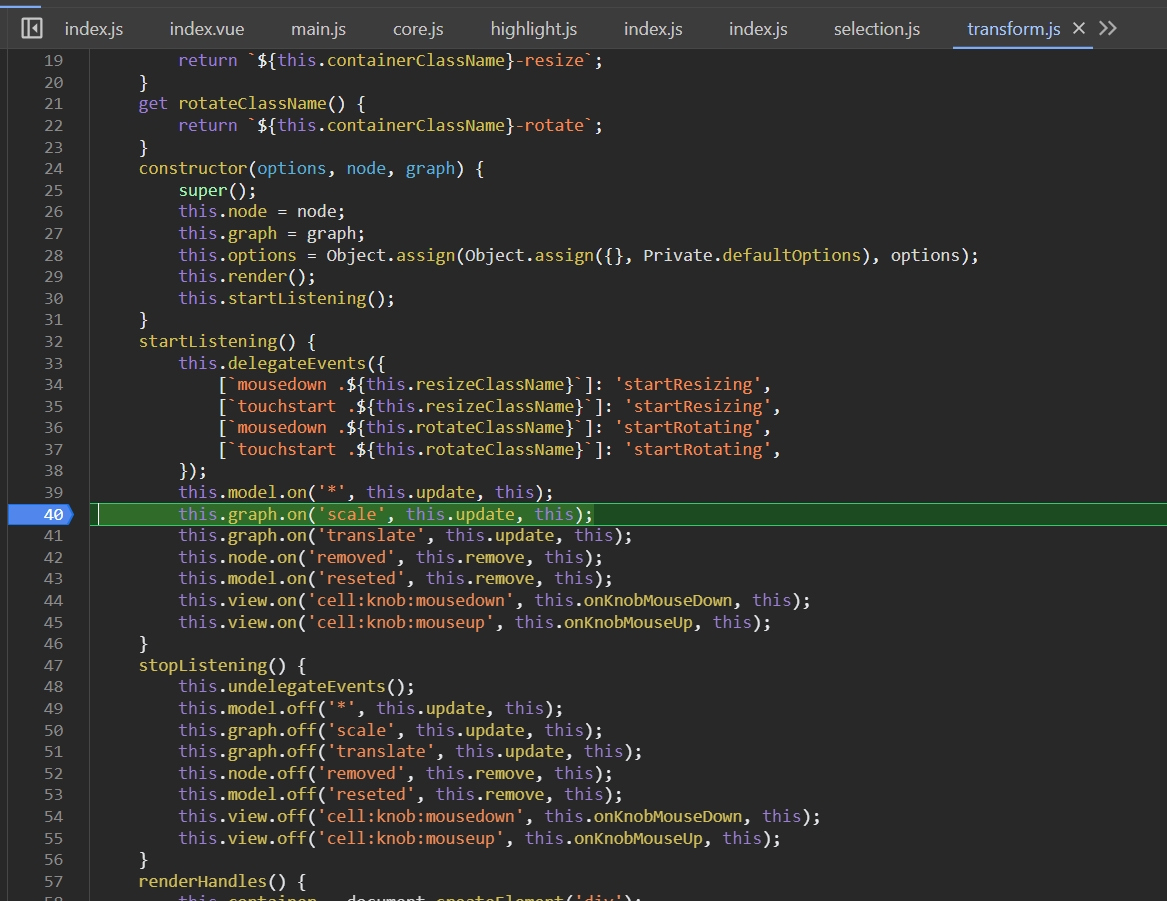Viewport: 1167px width, 901px height.
Task: Click the '-resize' template text on line 19
Action: point(549,61)
